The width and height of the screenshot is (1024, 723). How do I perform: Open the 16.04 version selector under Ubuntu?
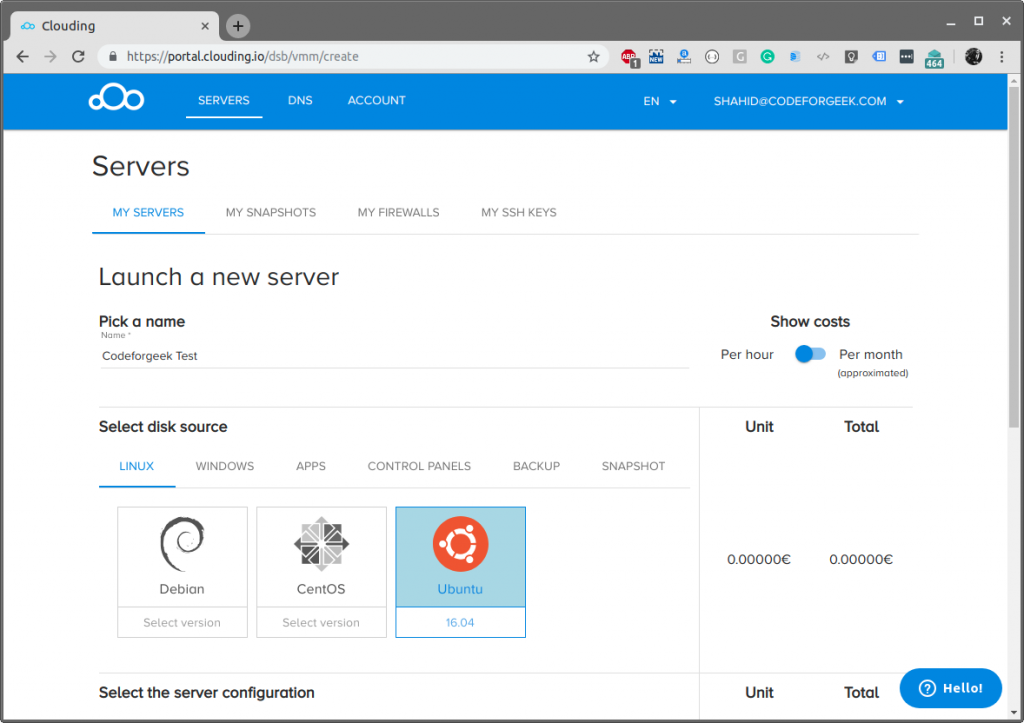[x=460, y=622]
